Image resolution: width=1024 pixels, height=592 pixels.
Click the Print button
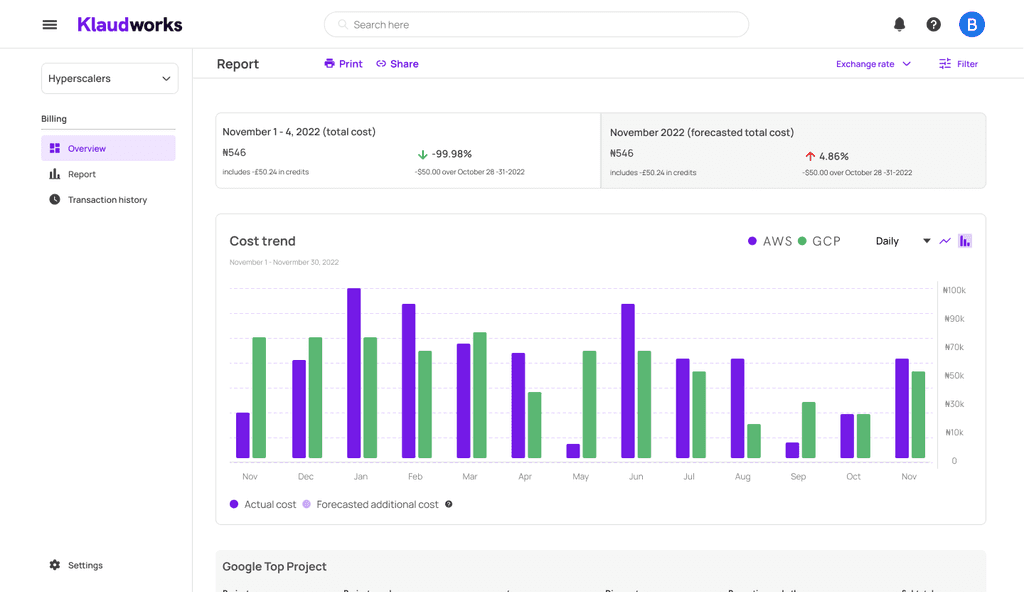(x=344, y=63)
